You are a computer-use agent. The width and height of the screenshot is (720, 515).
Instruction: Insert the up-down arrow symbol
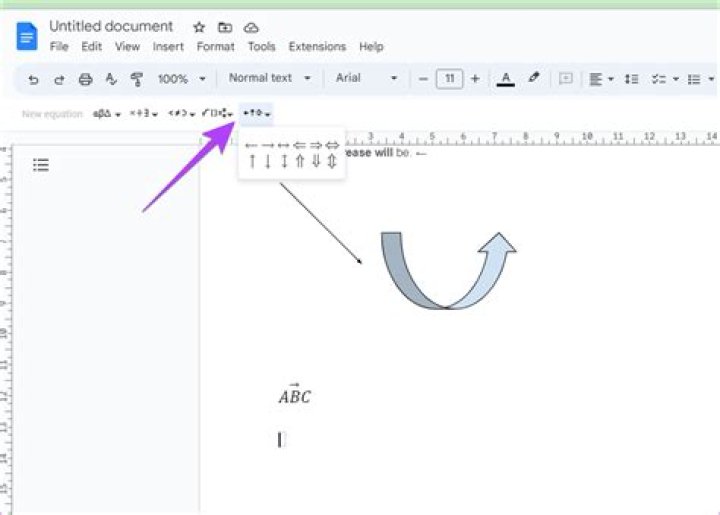pos(284,161)
